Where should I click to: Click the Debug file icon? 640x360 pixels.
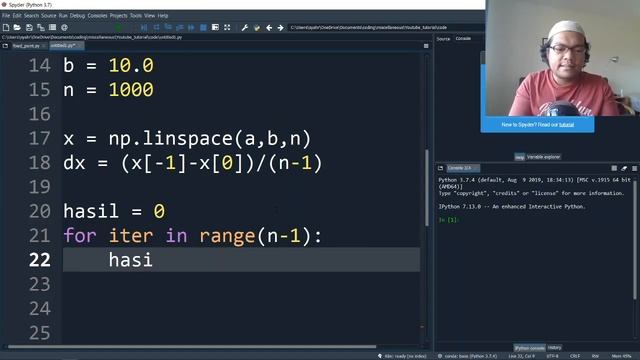(x=144, y=27)
